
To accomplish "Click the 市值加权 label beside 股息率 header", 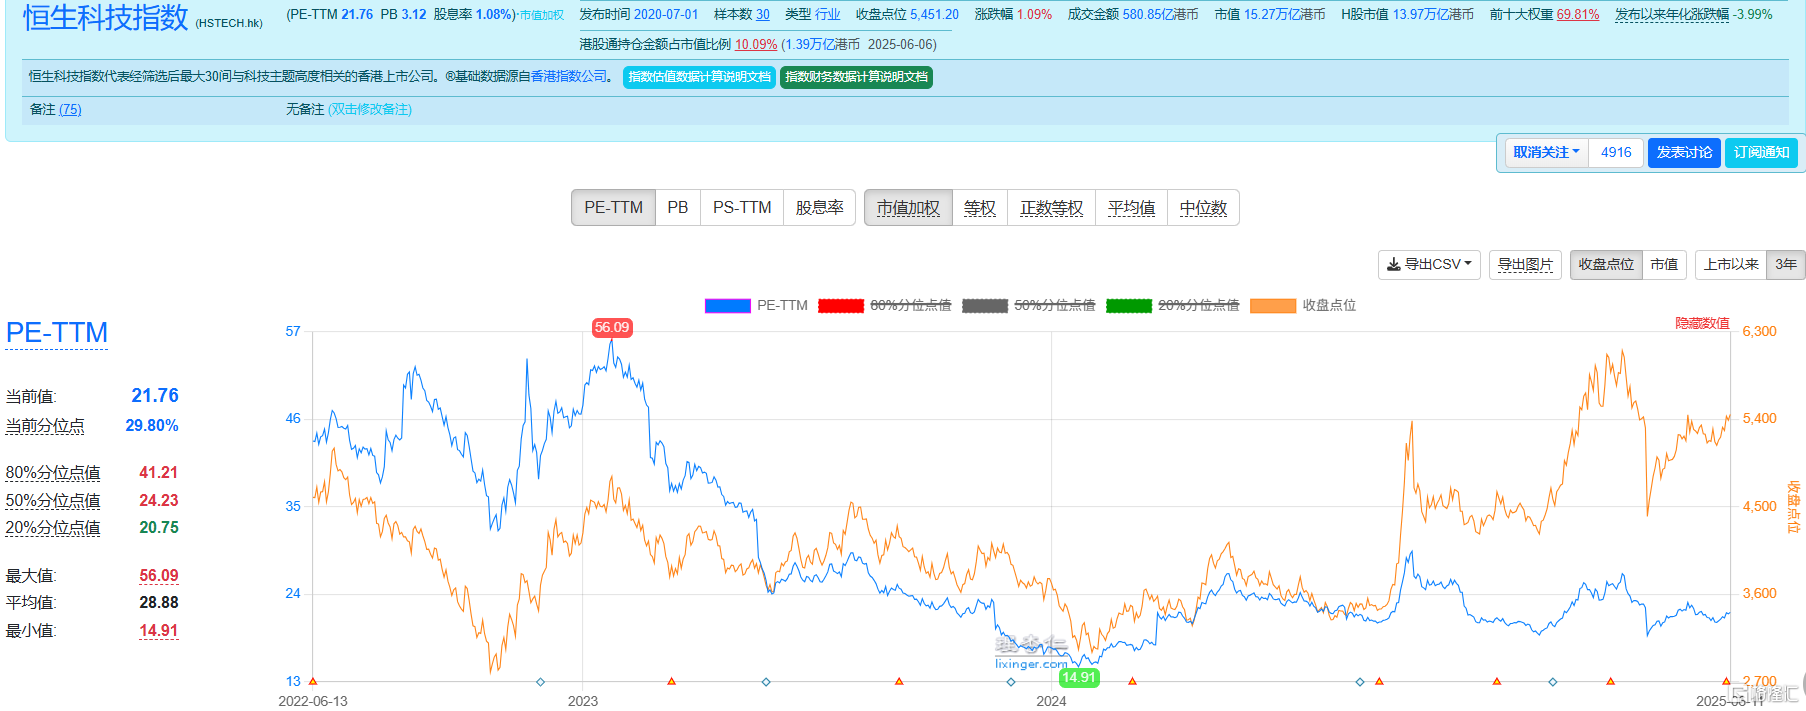I will coord(542,16).
